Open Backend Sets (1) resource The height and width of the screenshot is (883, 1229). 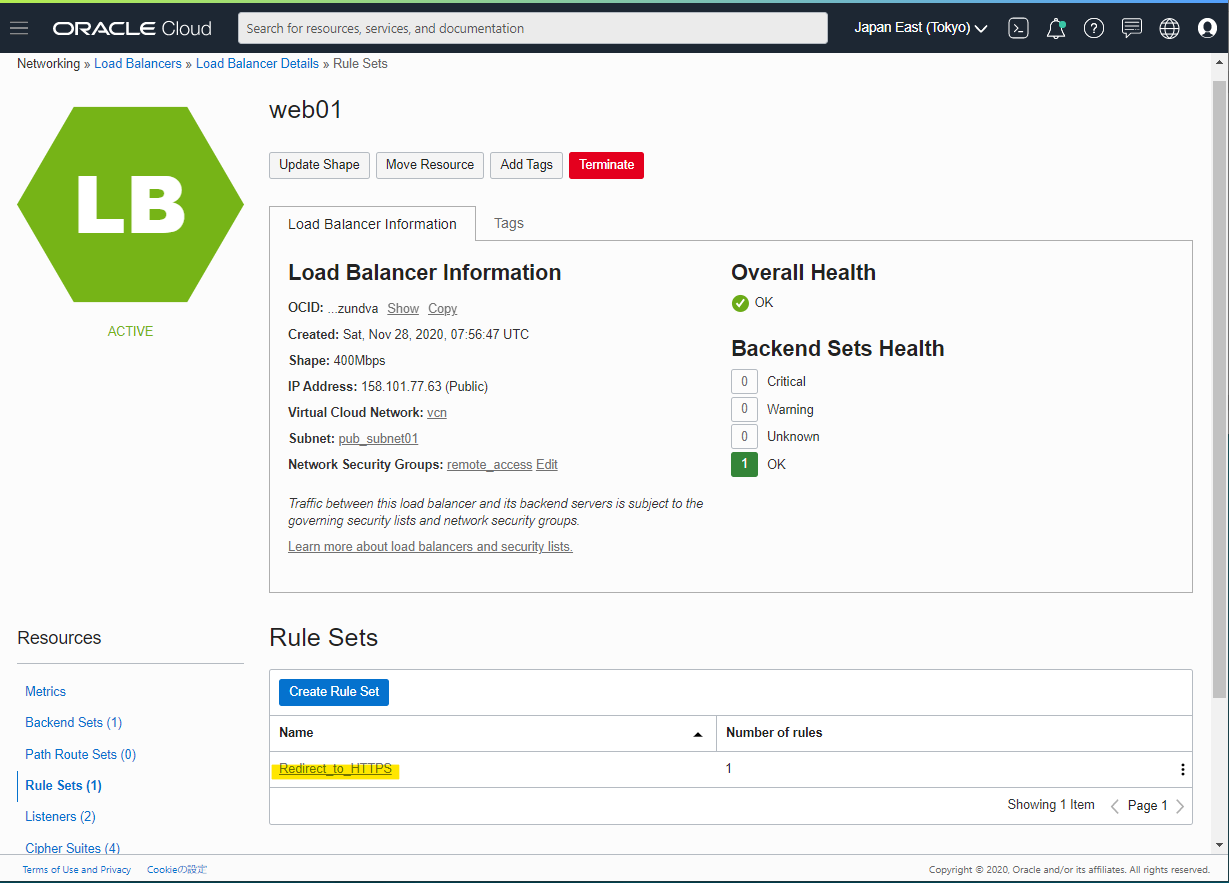click(73, 723)
